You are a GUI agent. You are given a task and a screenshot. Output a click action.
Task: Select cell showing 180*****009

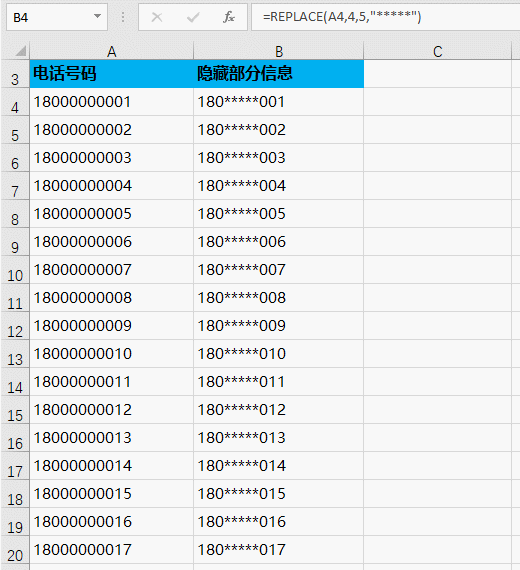tap(279, 326)
